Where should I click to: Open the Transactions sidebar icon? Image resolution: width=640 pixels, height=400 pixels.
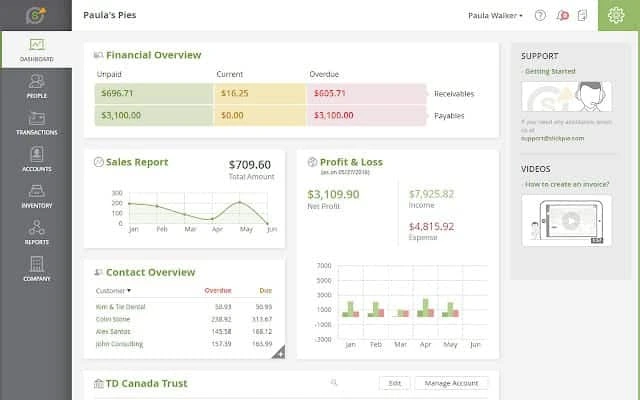point(36,123)
